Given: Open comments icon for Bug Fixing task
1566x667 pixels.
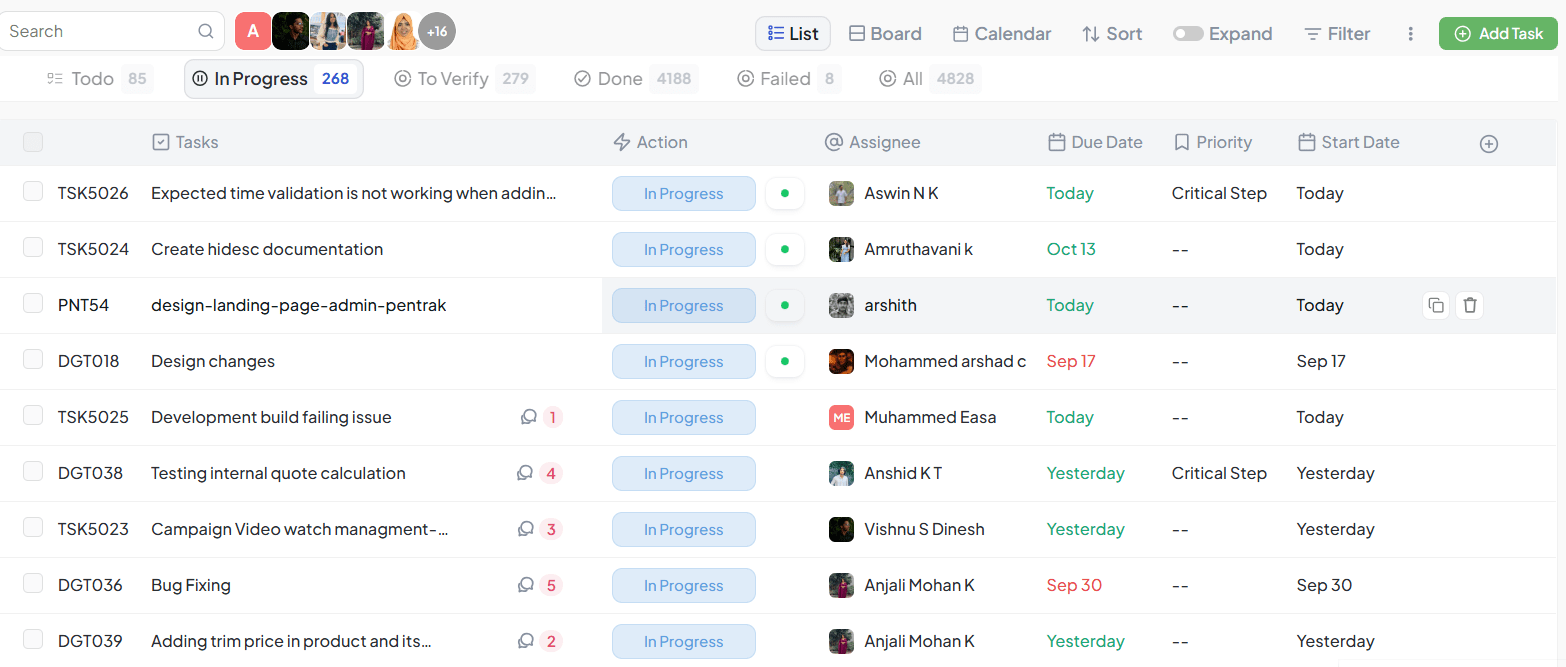Looking at the screenshot, I should (526, 585).
